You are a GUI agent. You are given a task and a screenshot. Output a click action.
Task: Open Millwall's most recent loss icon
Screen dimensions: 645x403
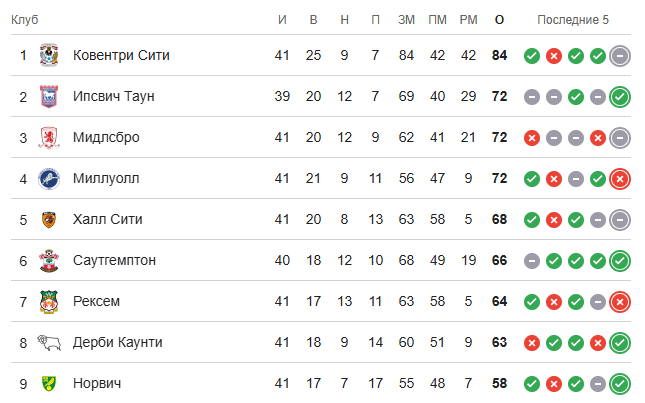[620, 179]
